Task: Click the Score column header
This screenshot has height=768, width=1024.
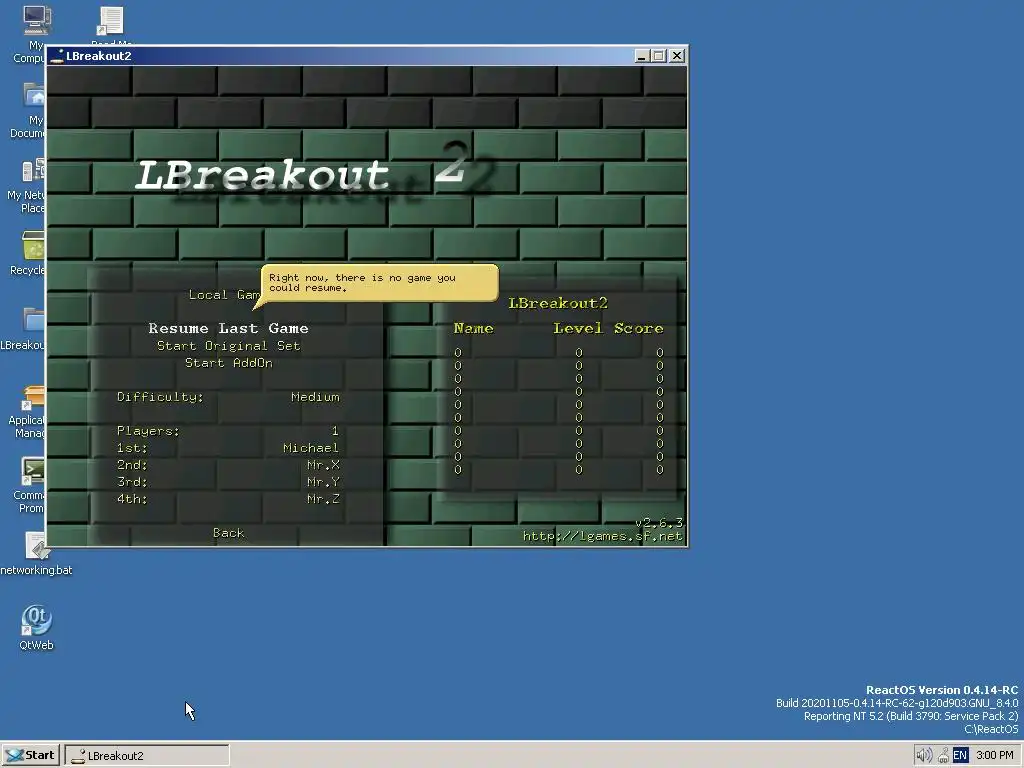Action: coord(638,328)
